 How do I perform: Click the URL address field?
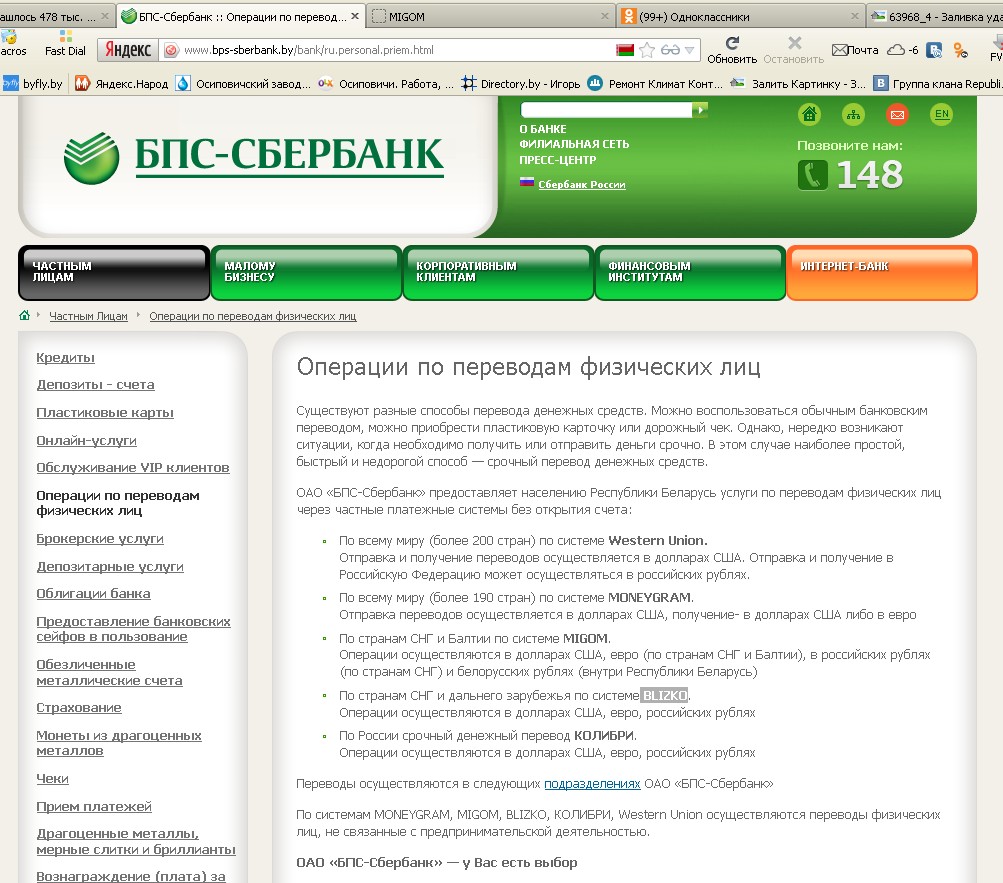point(395,50)
